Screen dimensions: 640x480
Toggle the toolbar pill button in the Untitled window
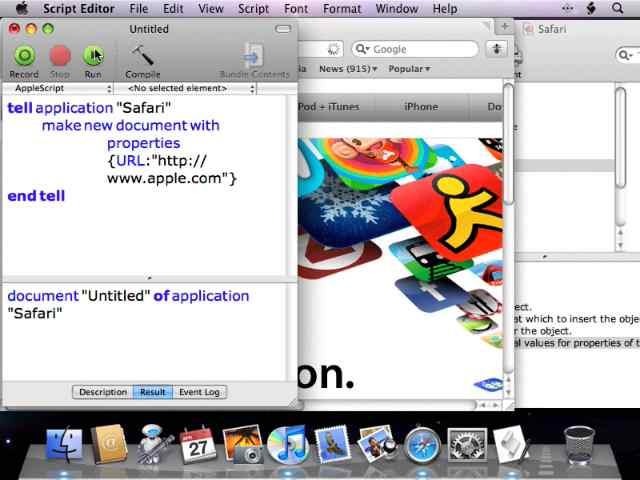tap(283, 29)
